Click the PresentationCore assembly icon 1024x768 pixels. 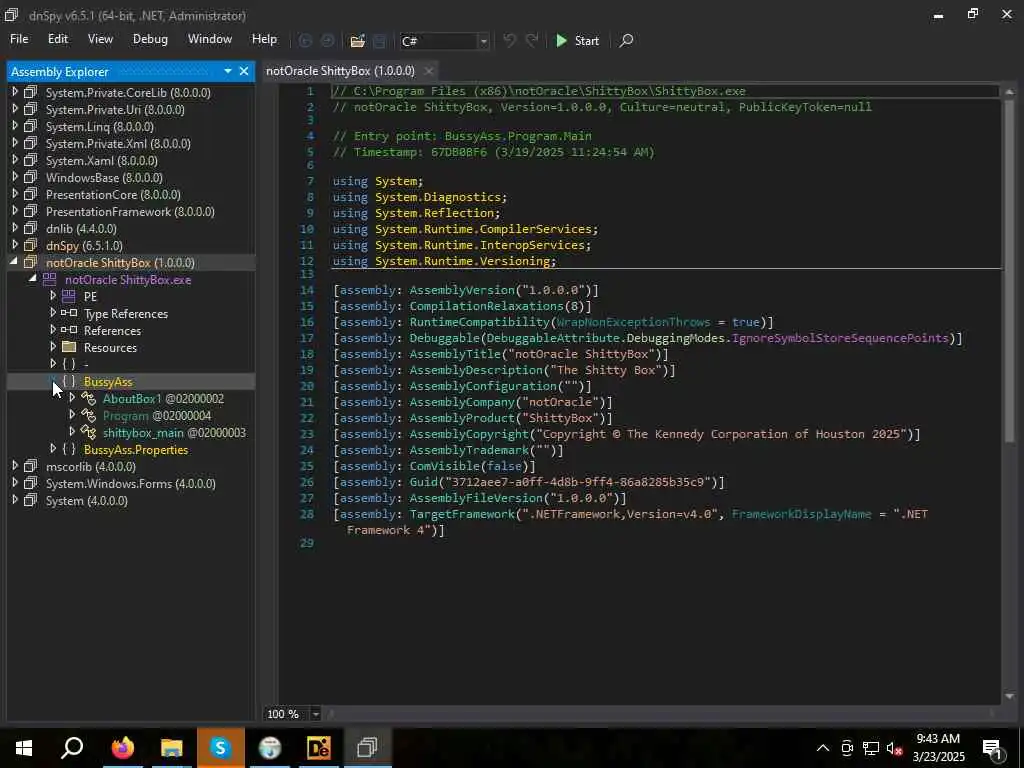pyautogui.click(x=30, y=195)
